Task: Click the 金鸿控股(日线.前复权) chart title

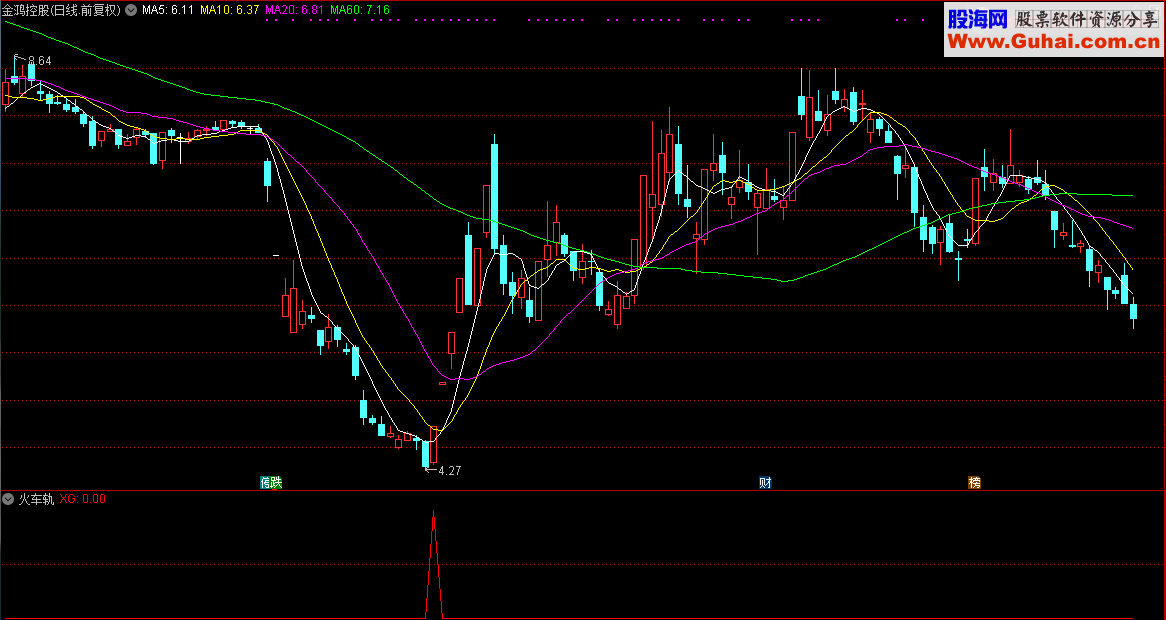Action: pos(61,10)
